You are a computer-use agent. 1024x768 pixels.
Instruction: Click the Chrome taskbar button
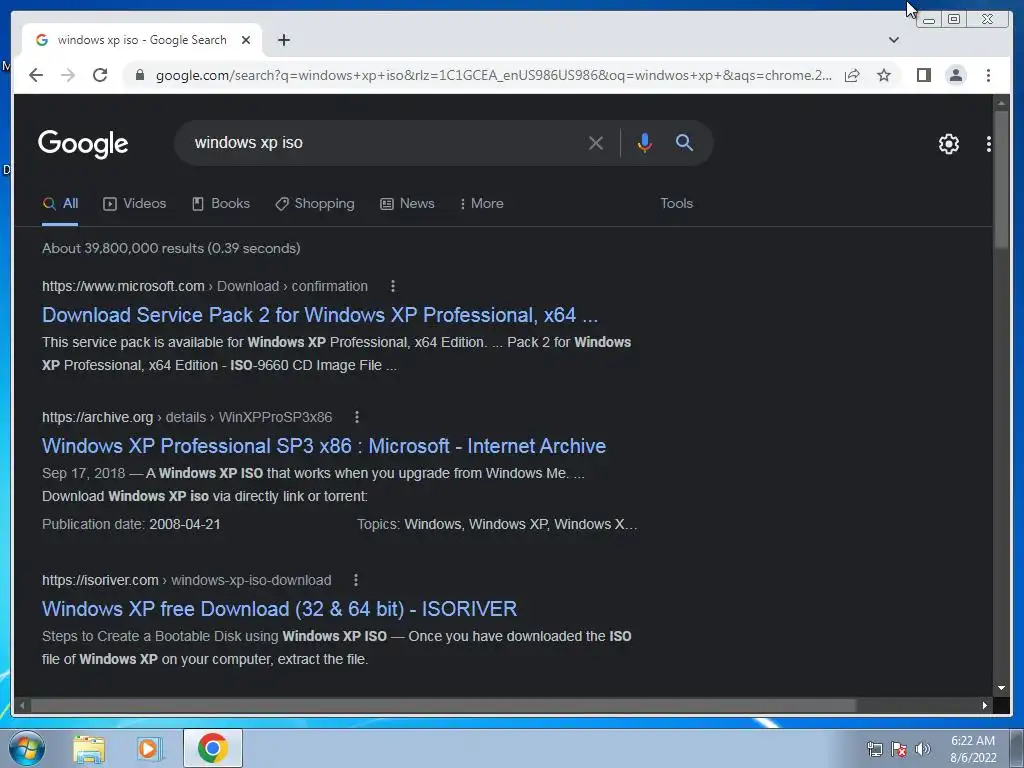pyautogui.click(x=213, y=748)
